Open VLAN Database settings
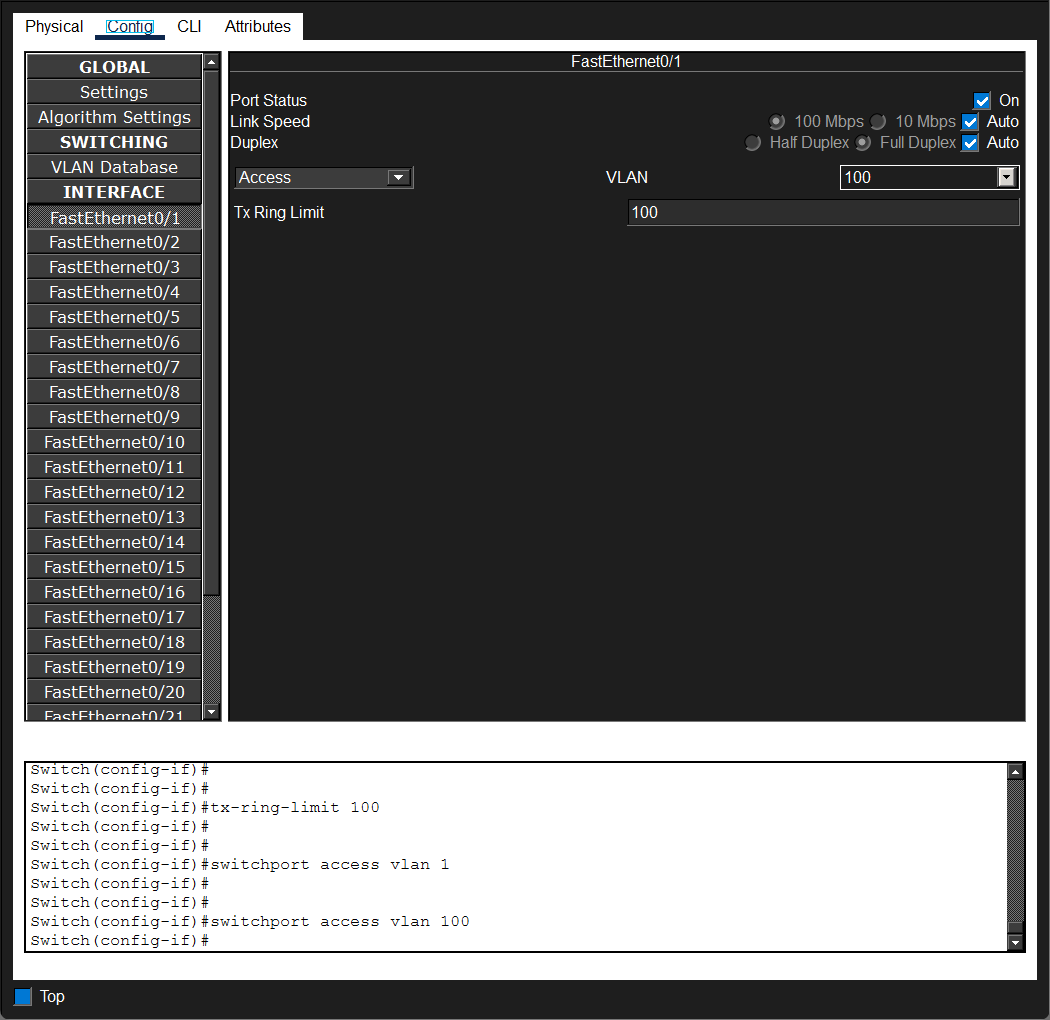 (x=115, y=167)
